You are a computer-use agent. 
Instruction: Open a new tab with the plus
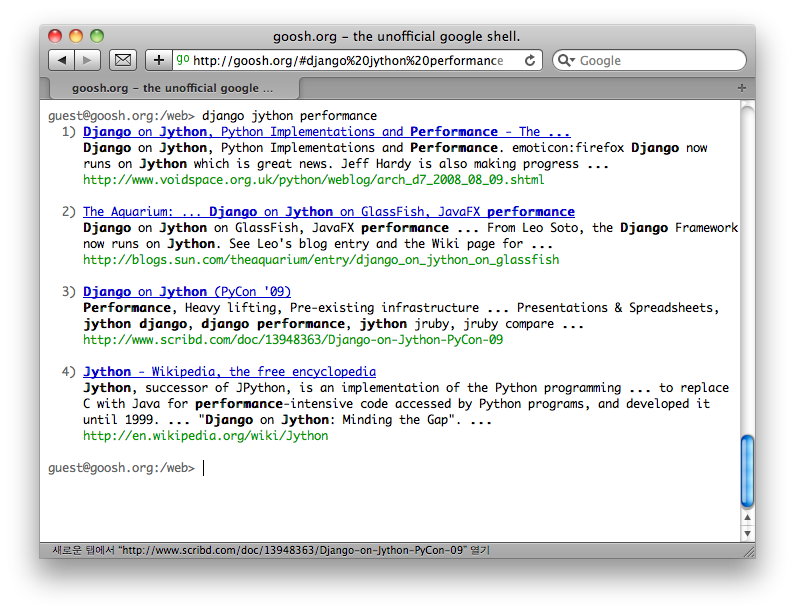pos(742,88)
